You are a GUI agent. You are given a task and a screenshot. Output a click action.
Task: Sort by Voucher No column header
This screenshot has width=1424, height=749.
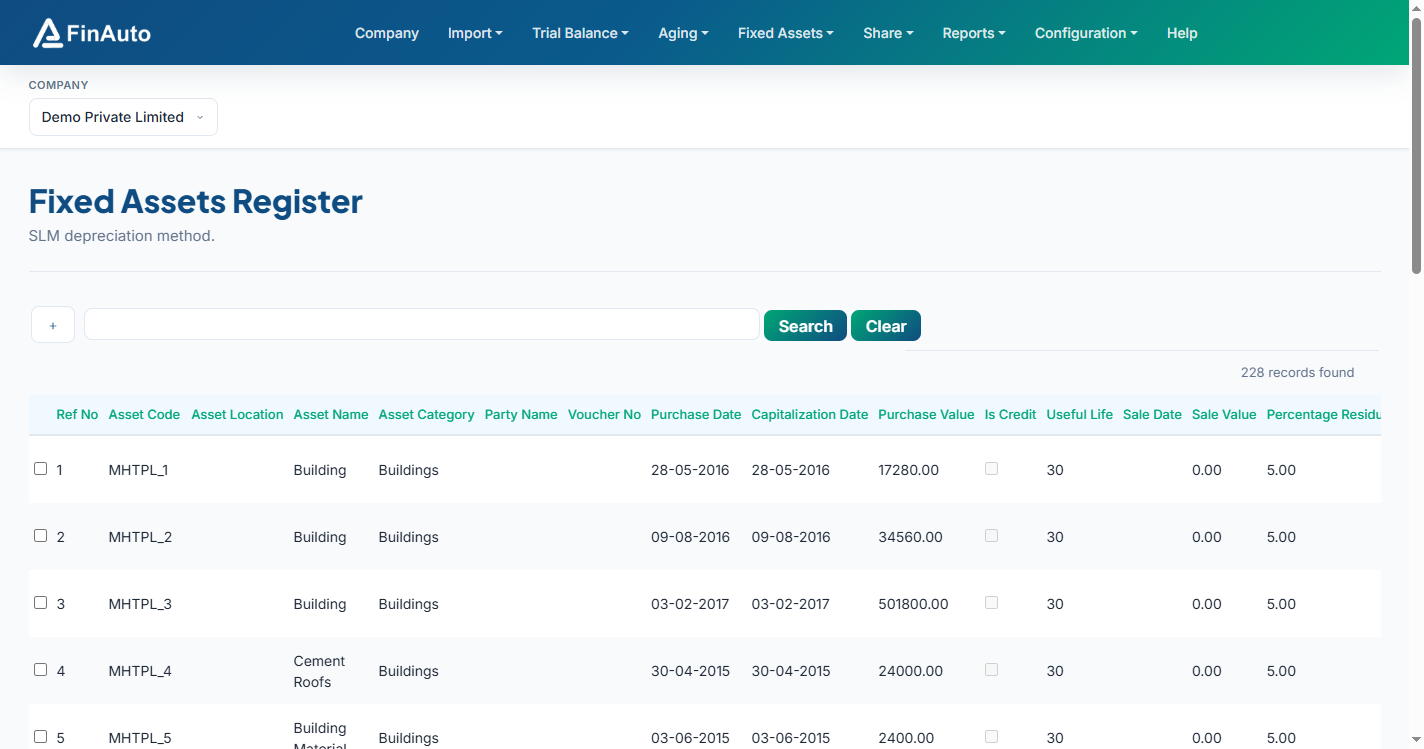tap(604, 414)
